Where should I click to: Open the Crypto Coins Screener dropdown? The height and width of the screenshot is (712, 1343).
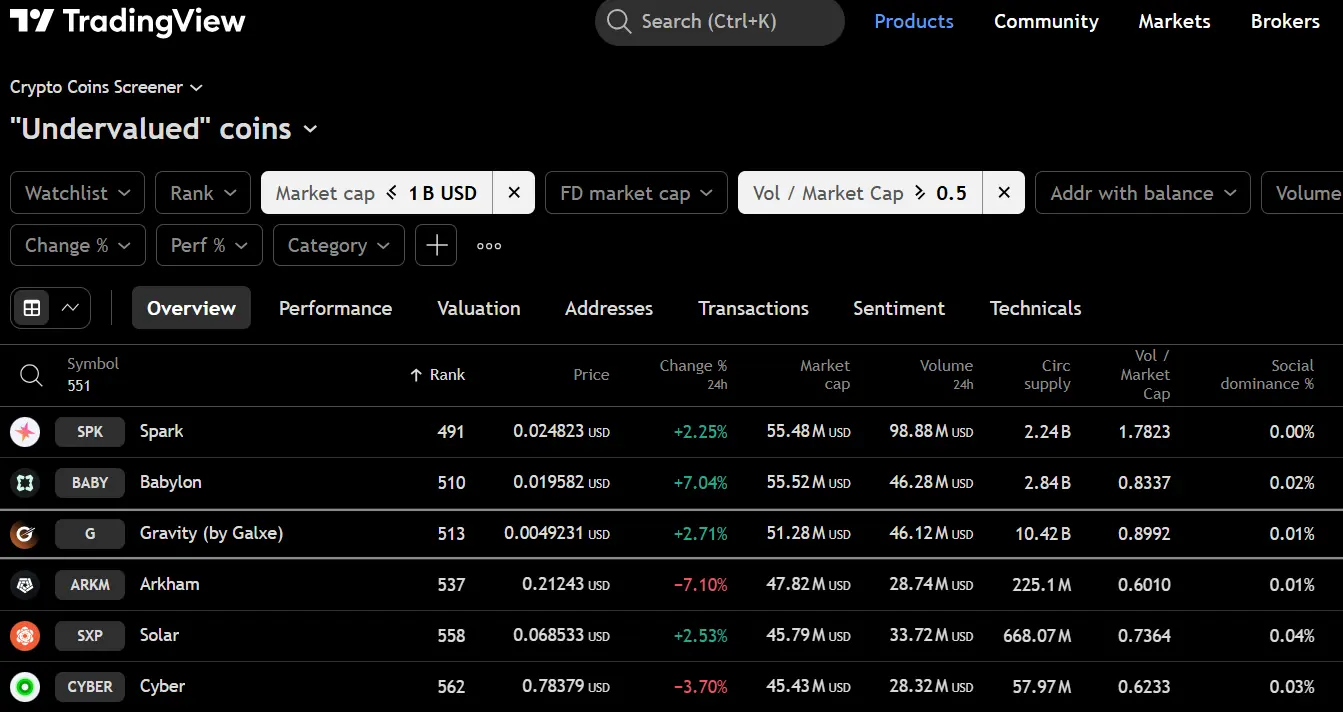pyautogui.click(x=106, y=87)
